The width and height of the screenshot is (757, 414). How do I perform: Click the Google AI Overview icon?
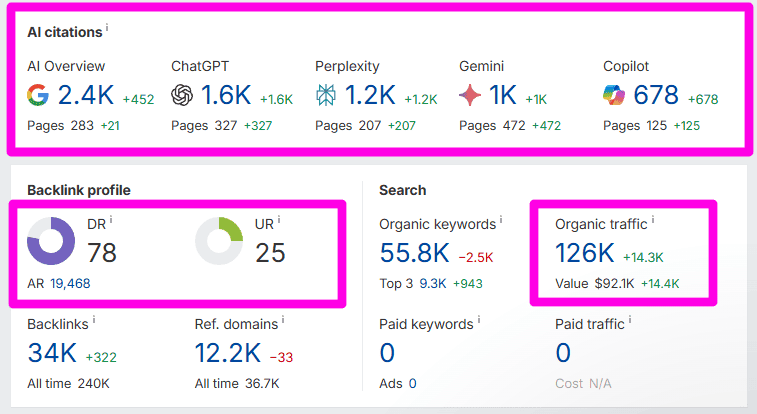[x=39, y=96]
